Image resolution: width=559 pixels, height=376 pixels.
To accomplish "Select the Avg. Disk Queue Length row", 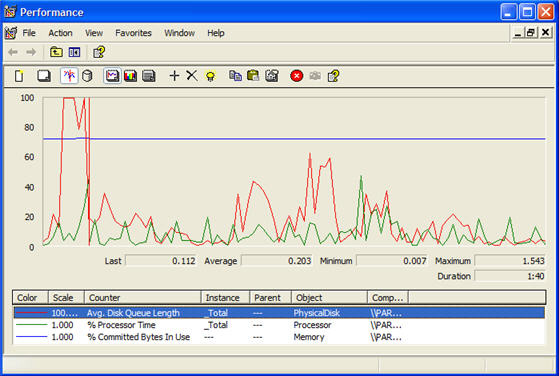I will tap(279, 313).
